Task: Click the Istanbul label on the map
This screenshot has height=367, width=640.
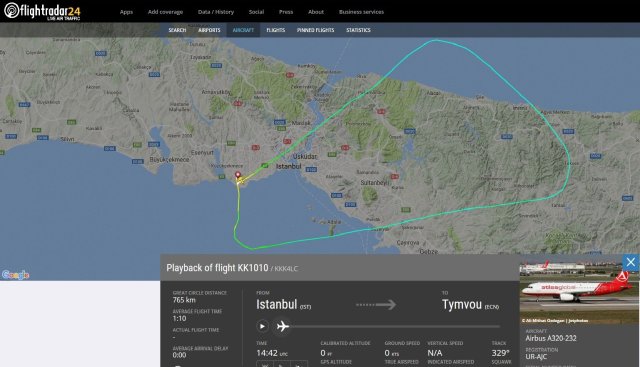Action: point(289,167)
